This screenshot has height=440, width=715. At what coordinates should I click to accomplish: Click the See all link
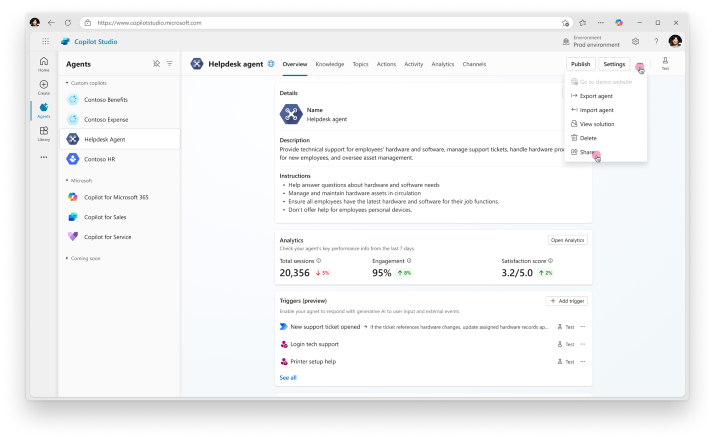[x=288, y=378]
